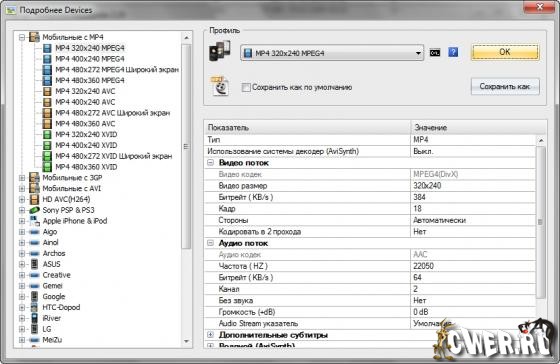
Task: Click the device tree scroll up arrow
Action: click(186, 38)
